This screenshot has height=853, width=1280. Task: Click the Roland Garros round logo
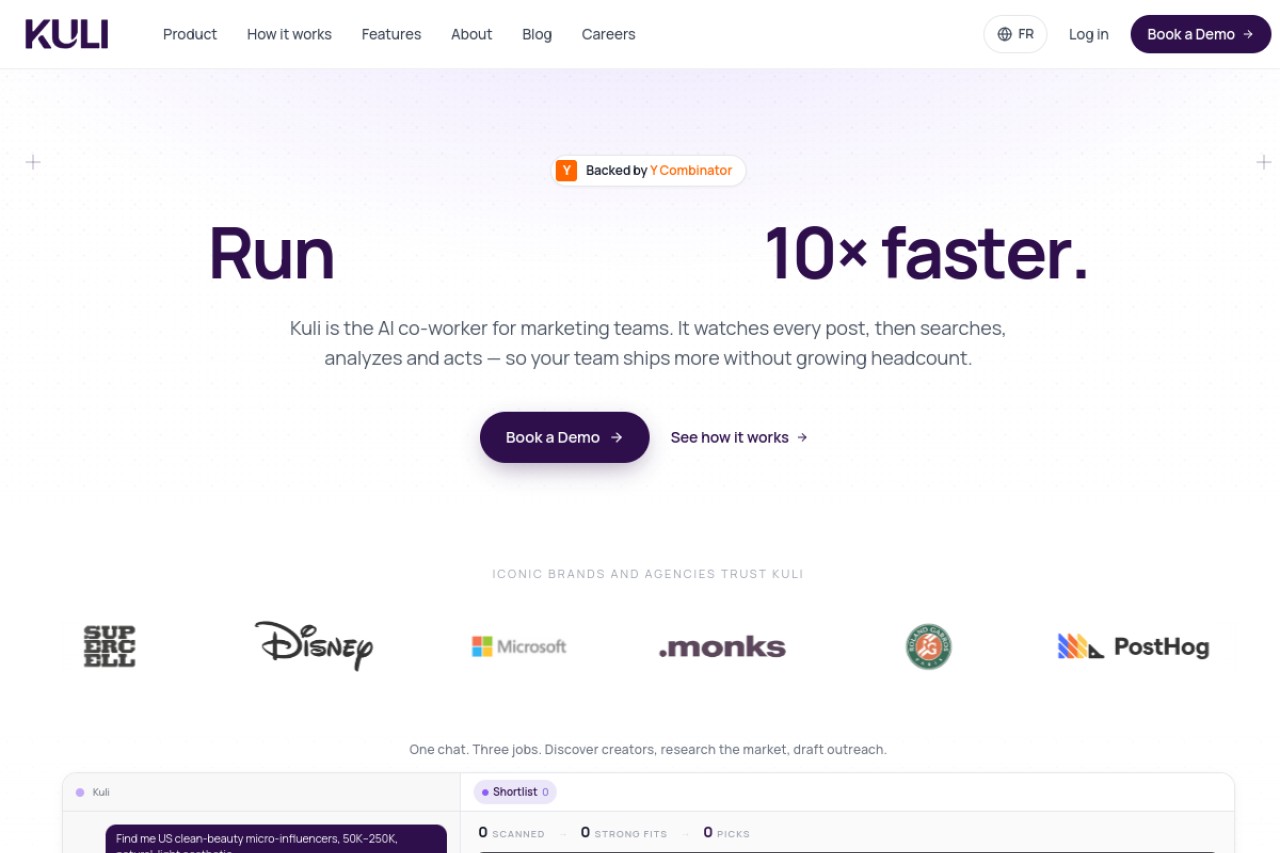(928, 647)
